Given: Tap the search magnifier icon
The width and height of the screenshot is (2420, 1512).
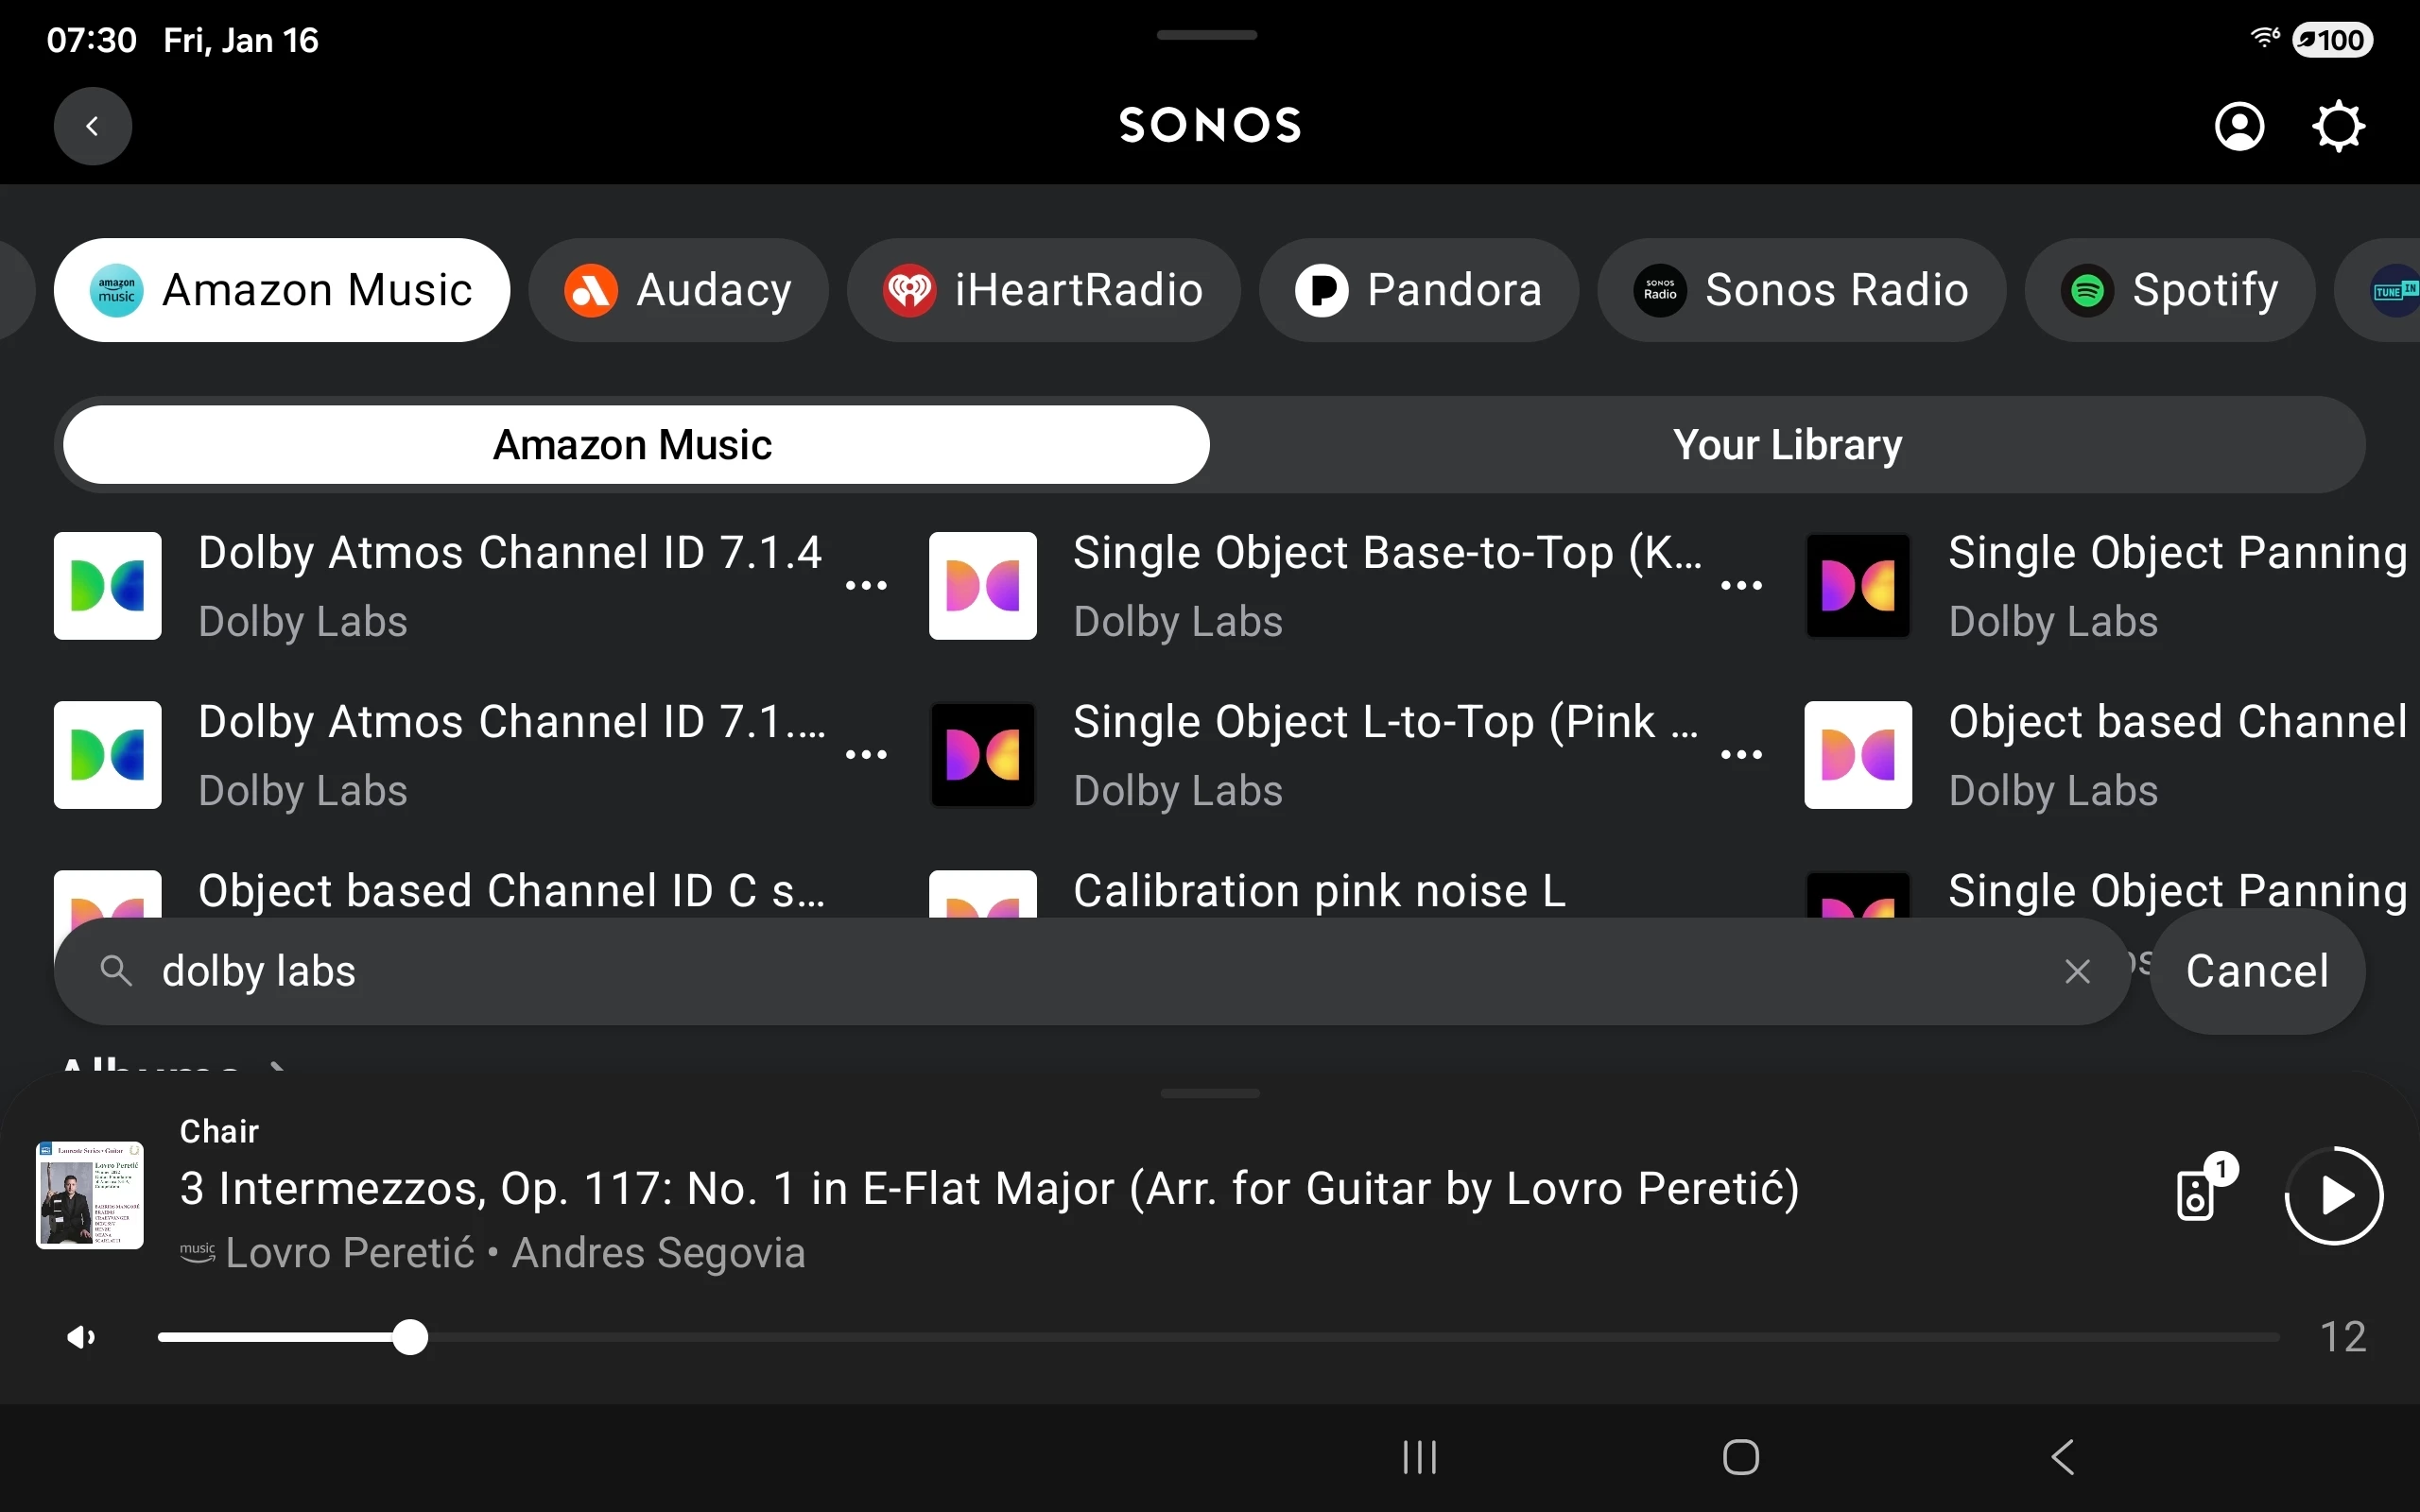Looking at the screenshot, I should point(117,971).
